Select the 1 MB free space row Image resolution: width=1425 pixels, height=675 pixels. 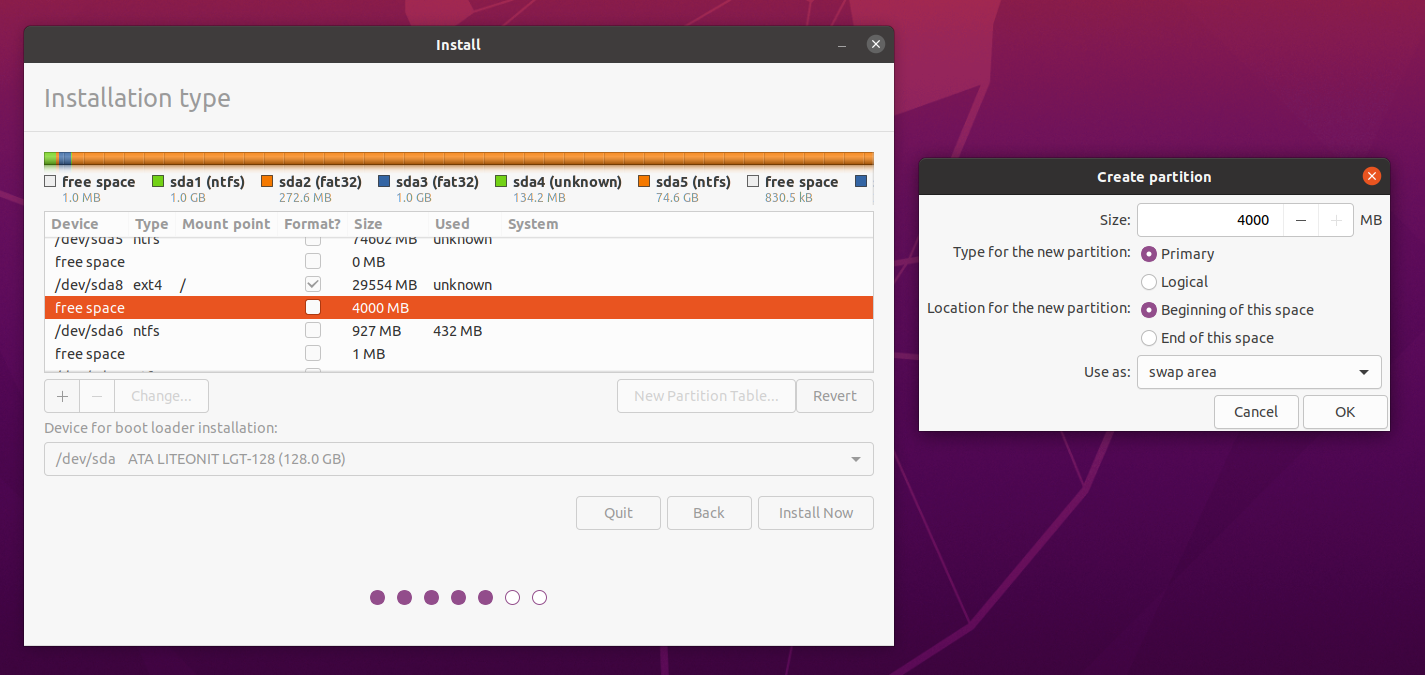point(459,354)
